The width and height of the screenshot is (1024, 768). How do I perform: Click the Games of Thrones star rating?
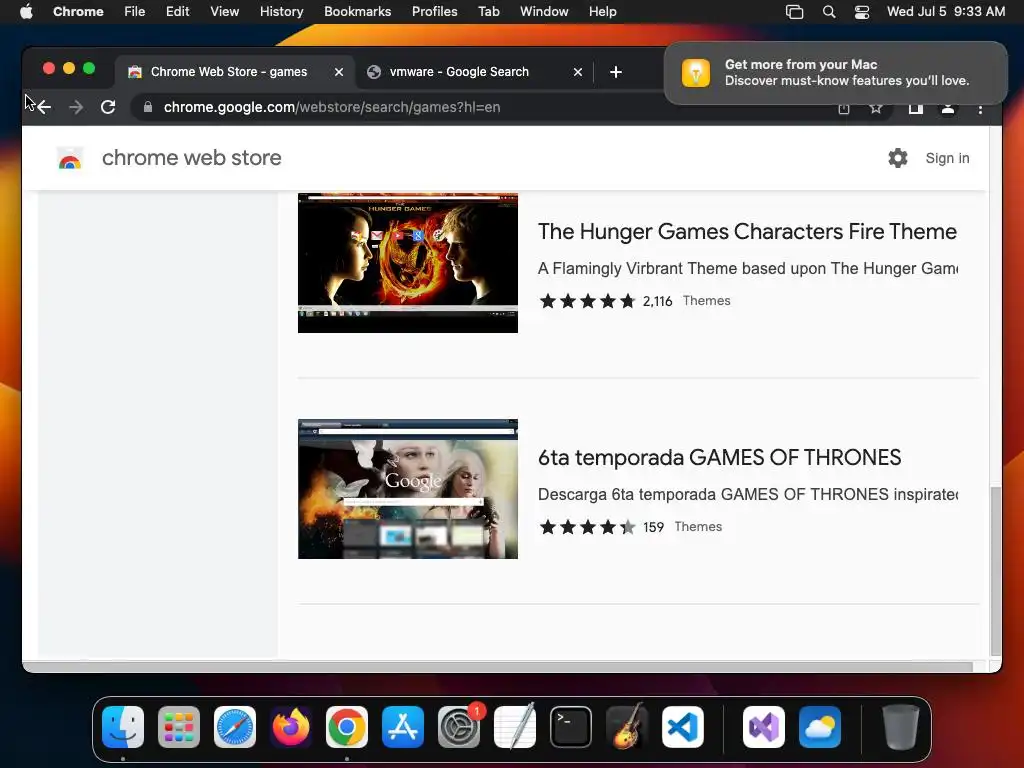587,527
